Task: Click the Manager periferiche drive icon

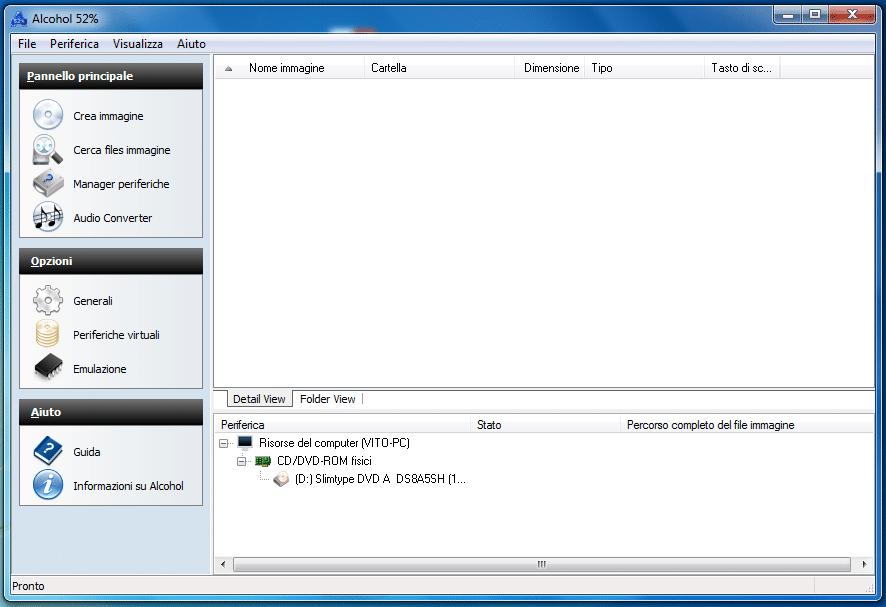Action: coord(48,184)
